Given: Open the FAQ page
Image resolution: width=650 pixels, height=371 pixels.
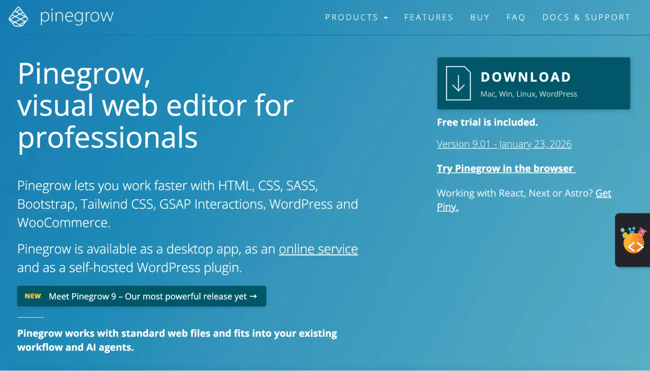Looking at the screenshot, I should (516, 17).
